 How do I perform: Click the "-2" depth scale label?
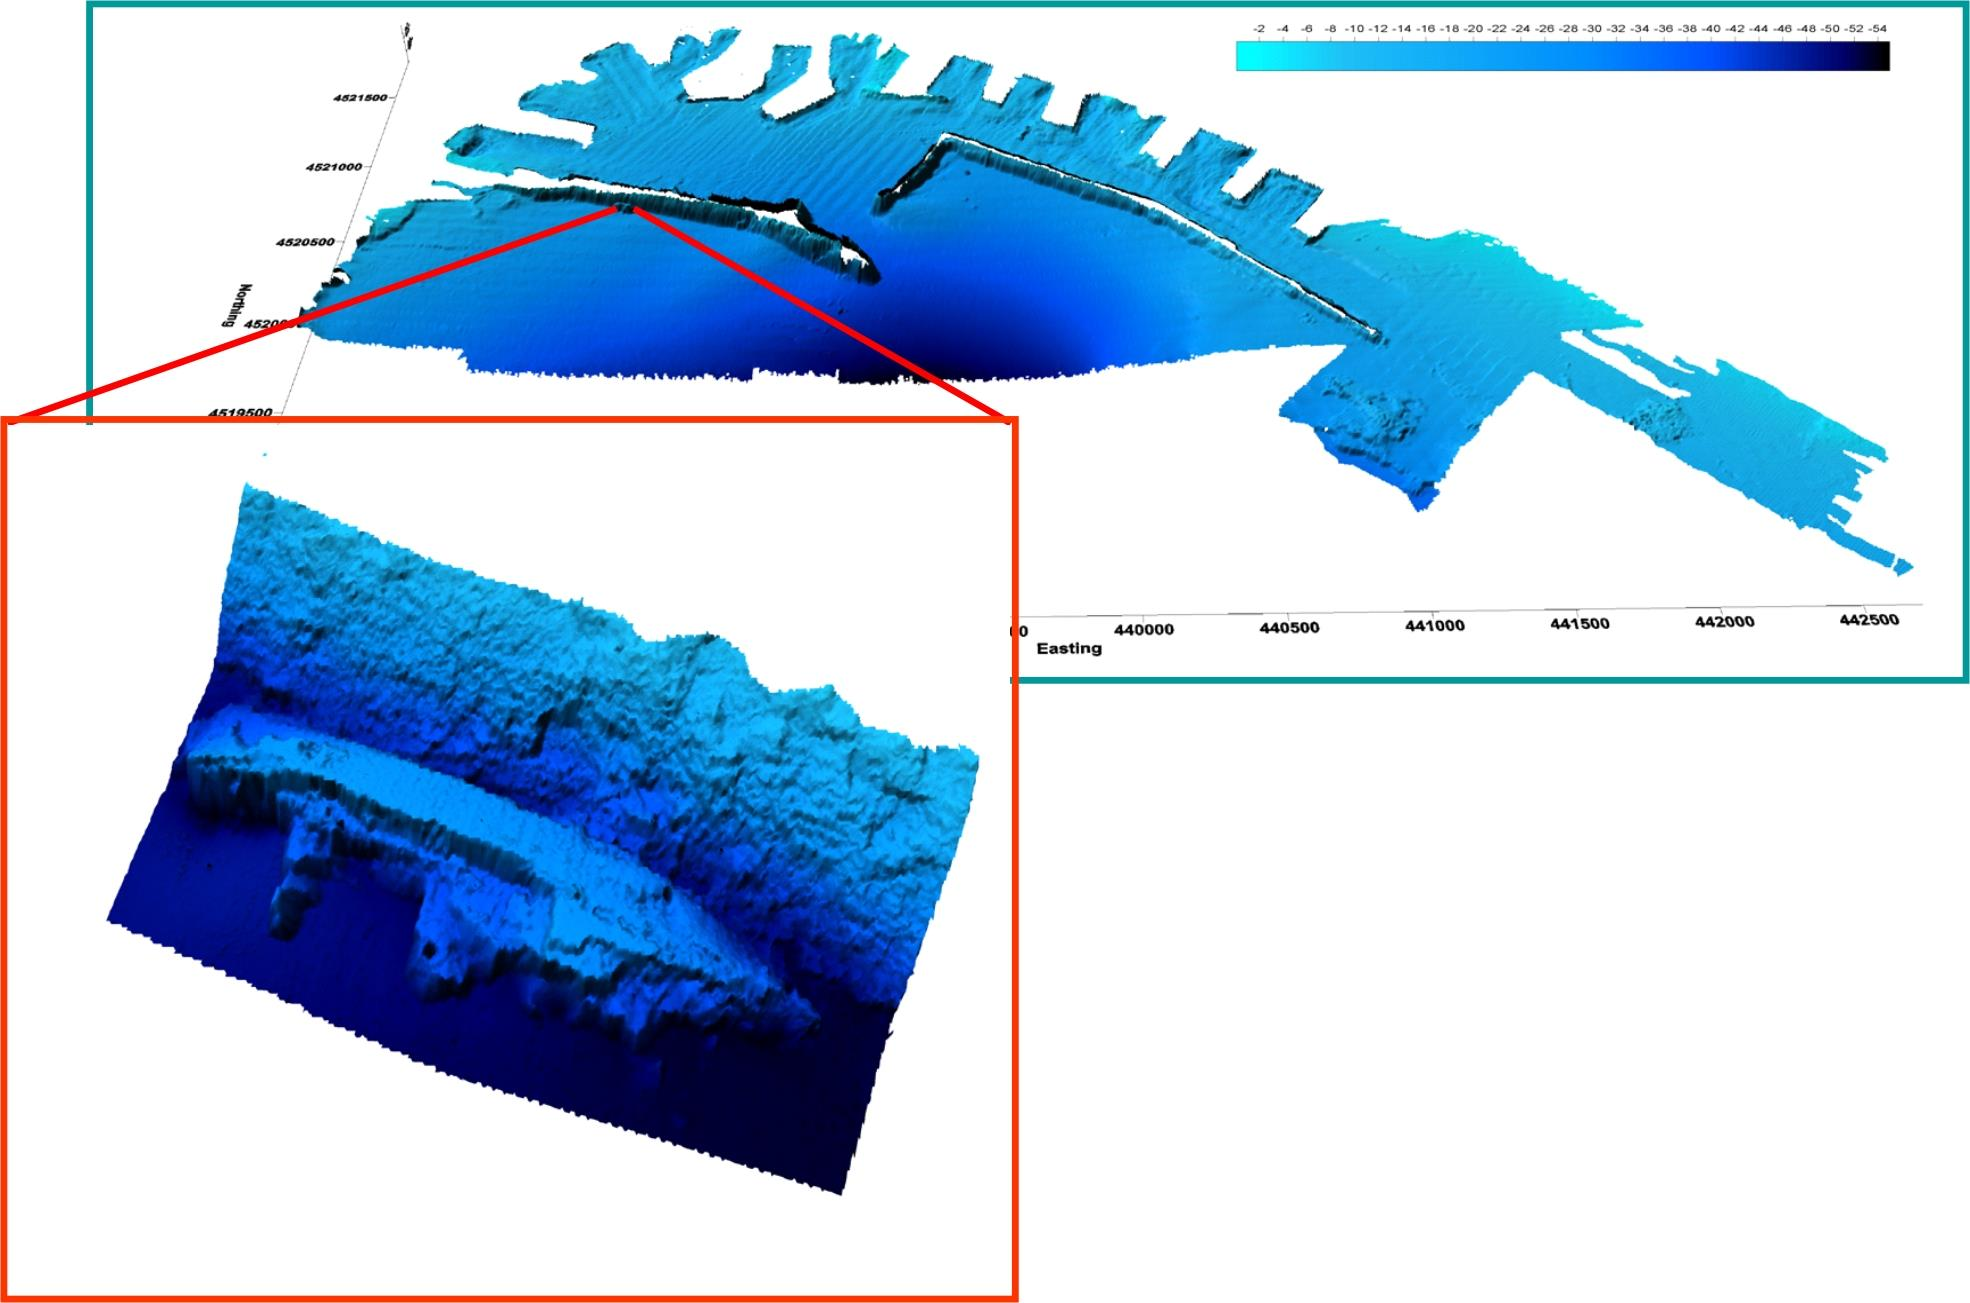[1258, 29]
